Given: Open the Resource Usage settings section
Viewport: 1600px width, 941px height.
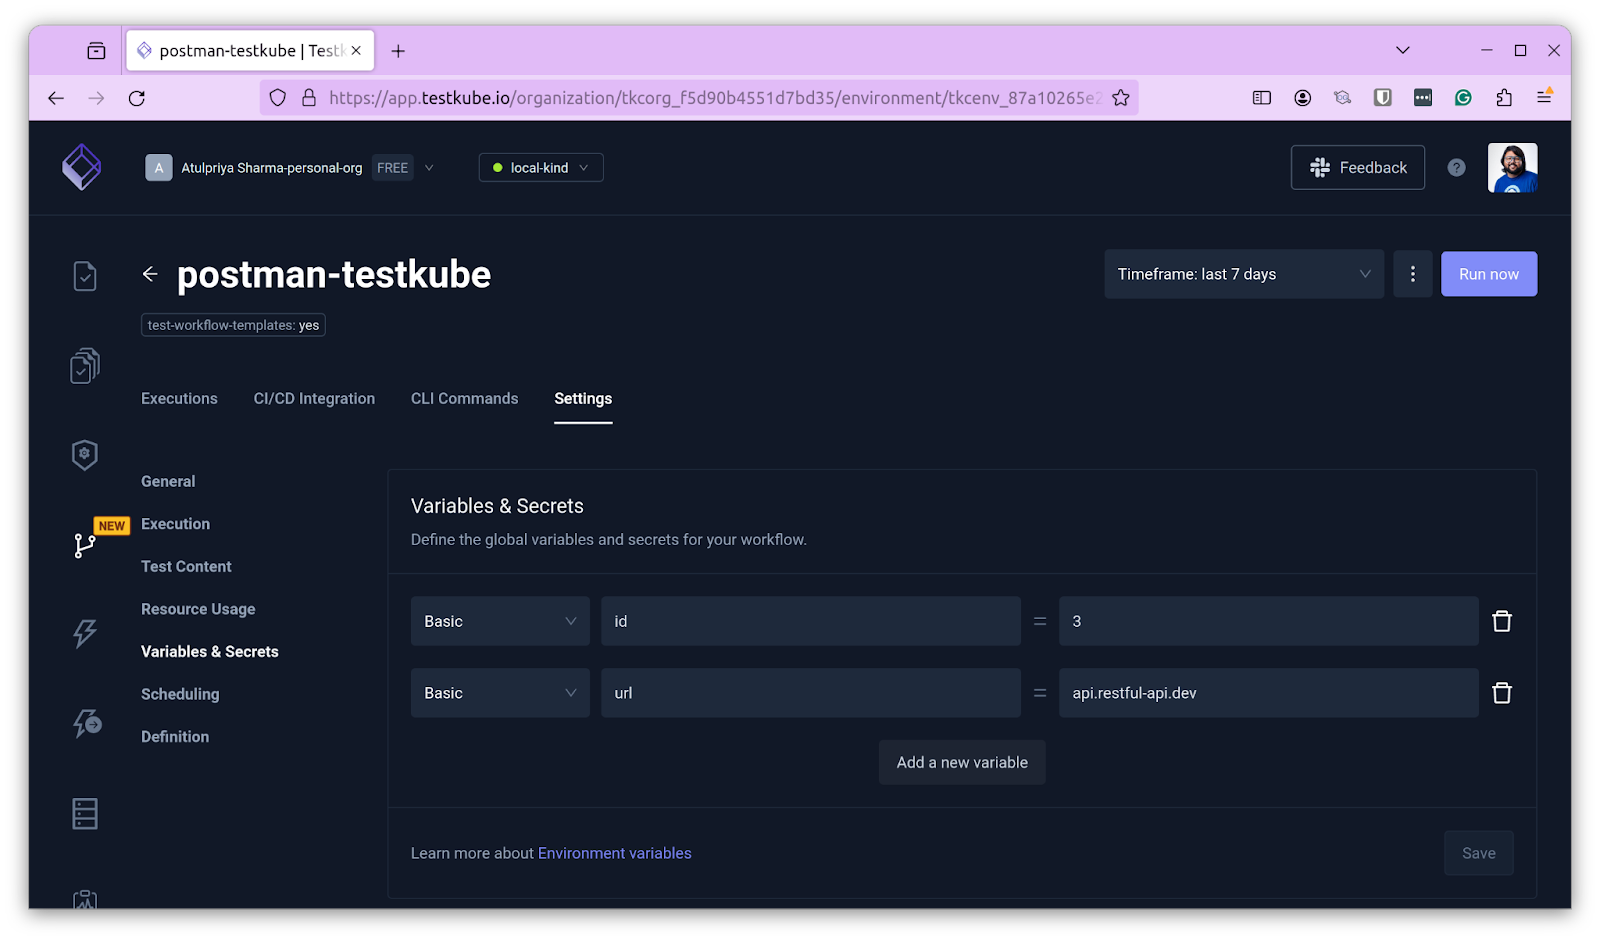Looking at the screenshot, I should pos(198,609).
